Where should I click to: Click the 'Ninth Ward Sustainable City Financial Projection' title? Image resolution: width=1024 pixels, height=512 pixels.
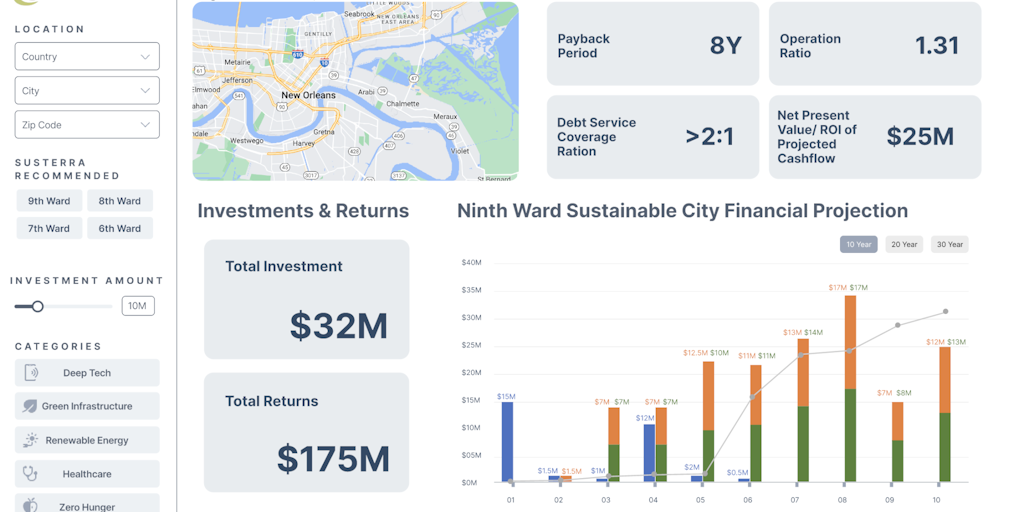[x=682, y=211]
